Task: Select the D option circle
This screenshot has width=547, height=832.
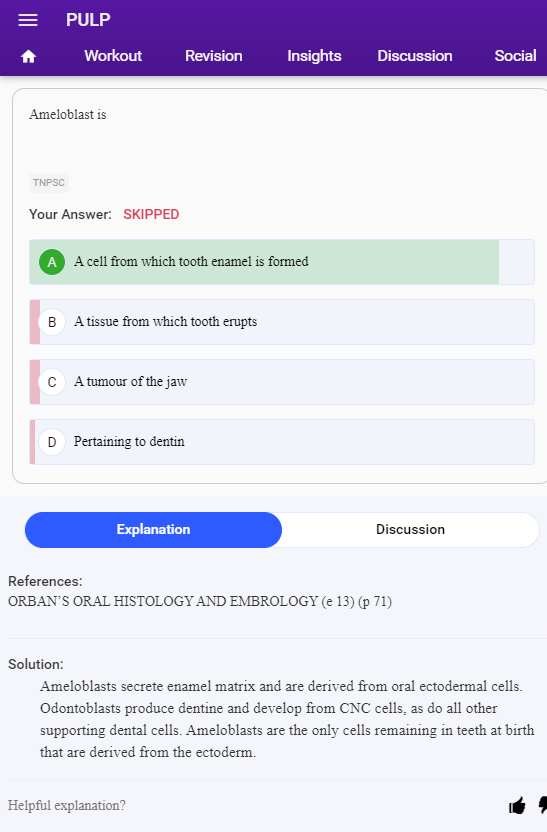Action: pyautogui.click(x=52, y=442)
